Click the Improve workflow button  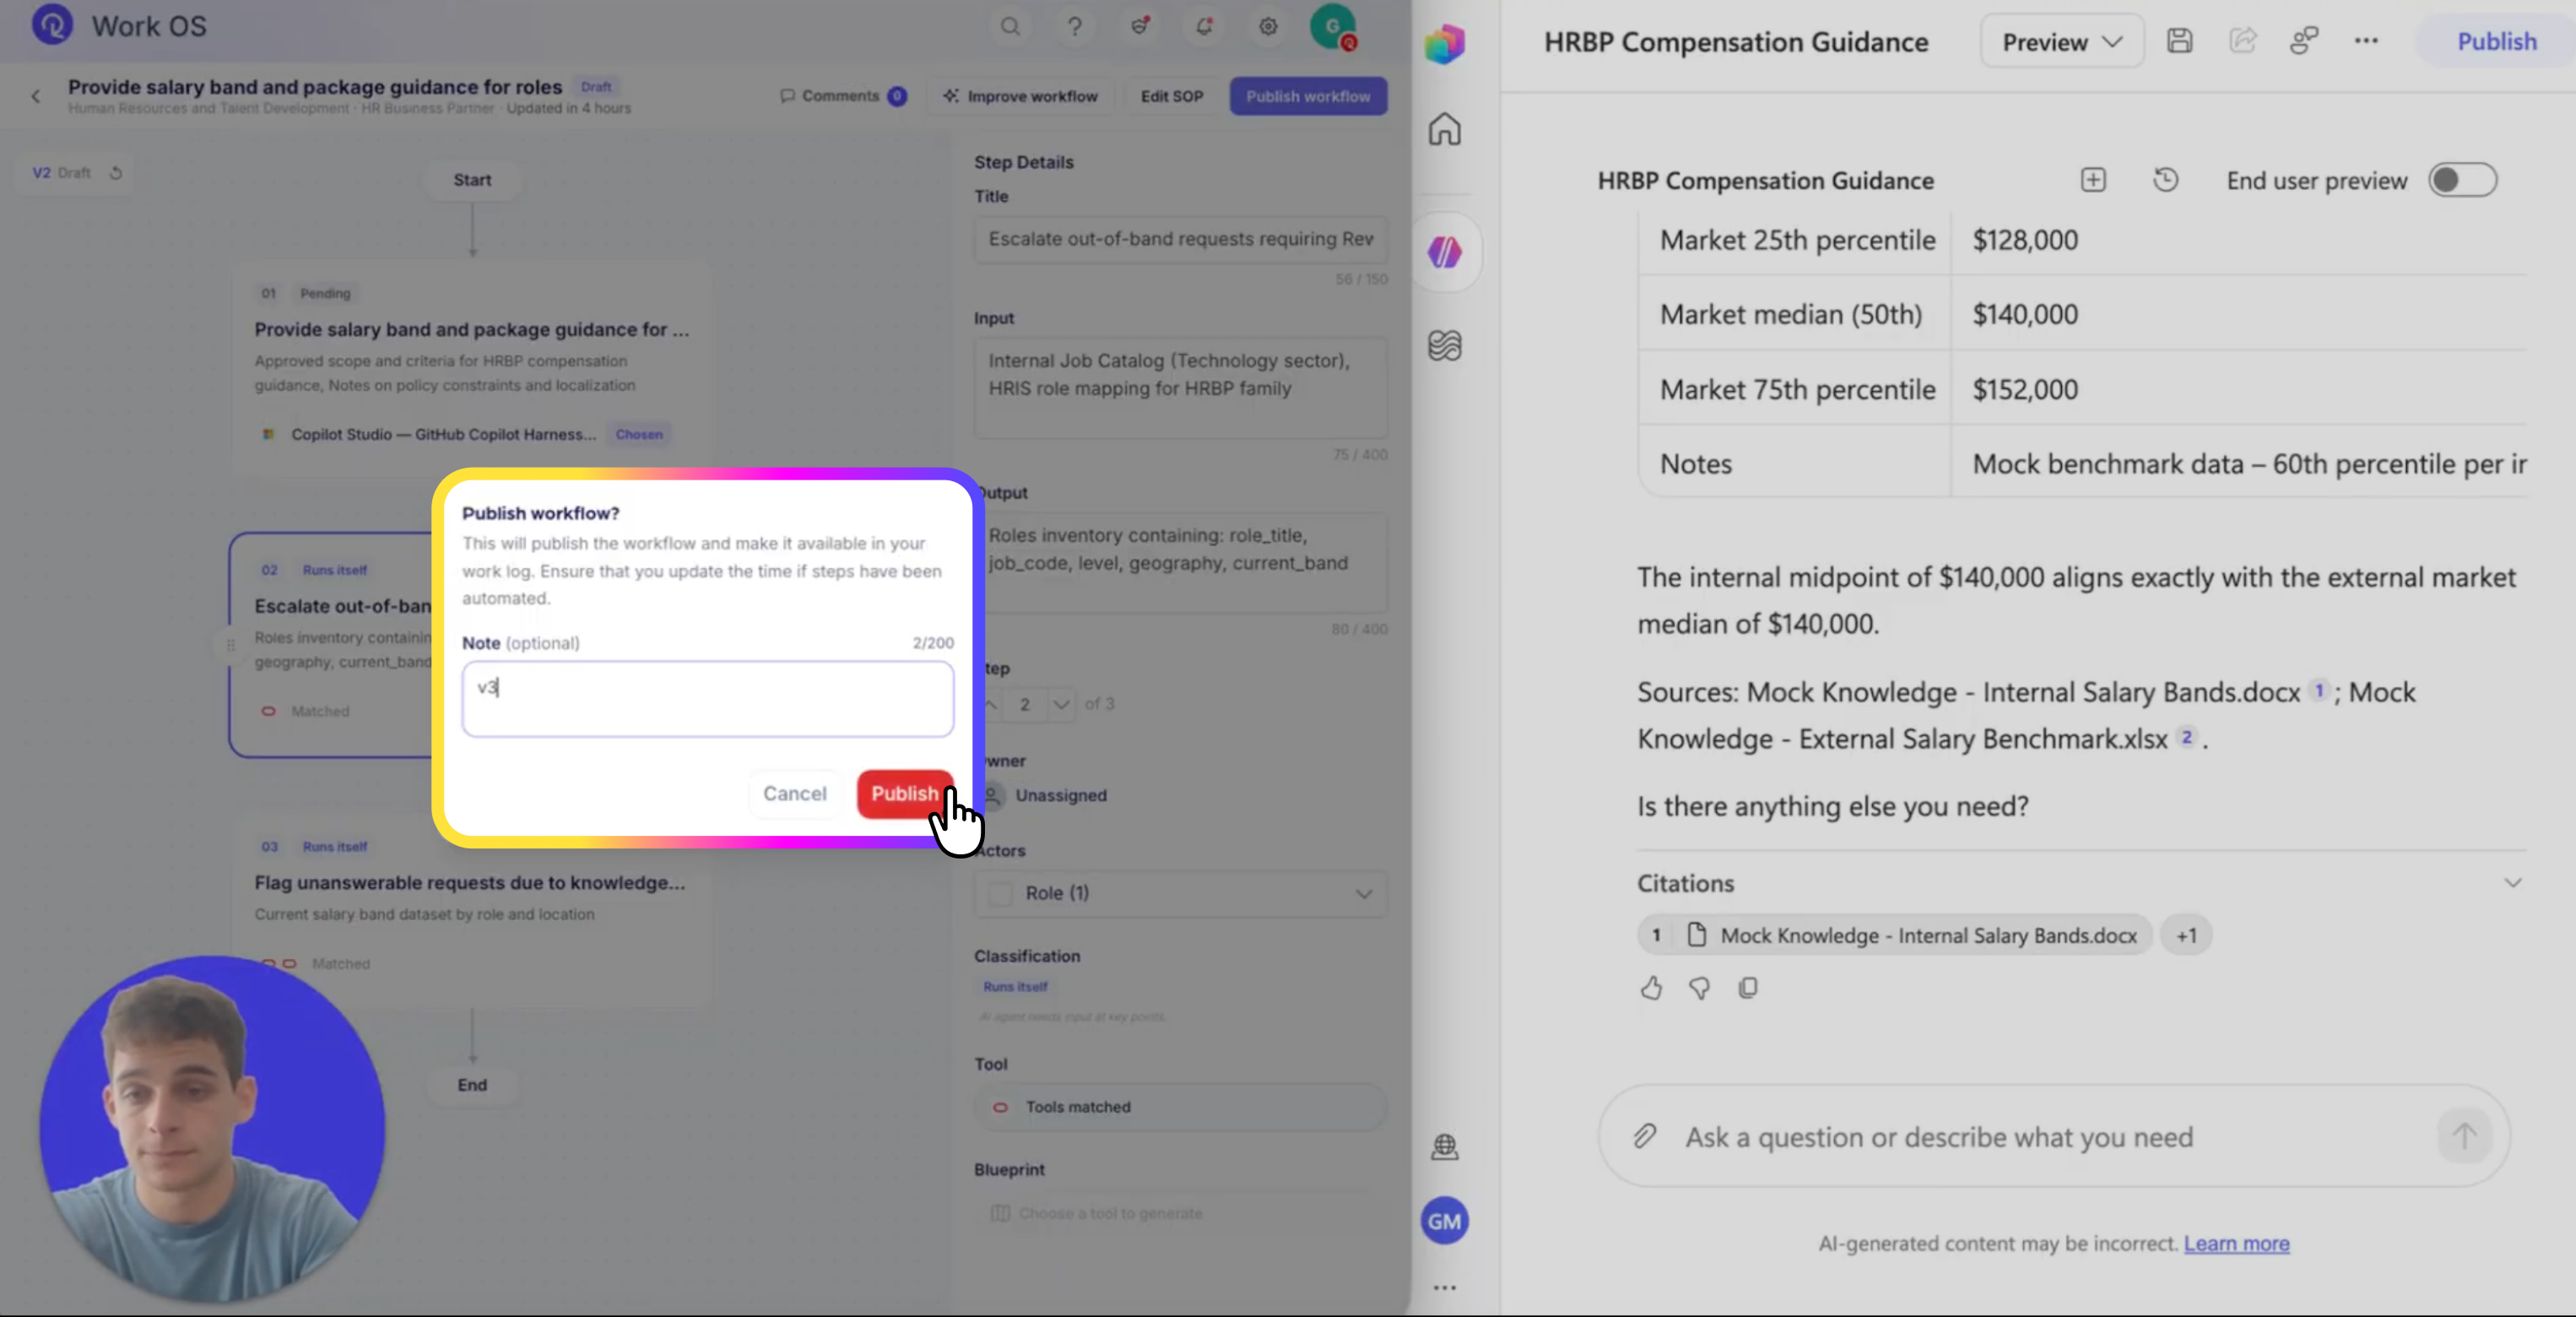tap(1020, 96)
